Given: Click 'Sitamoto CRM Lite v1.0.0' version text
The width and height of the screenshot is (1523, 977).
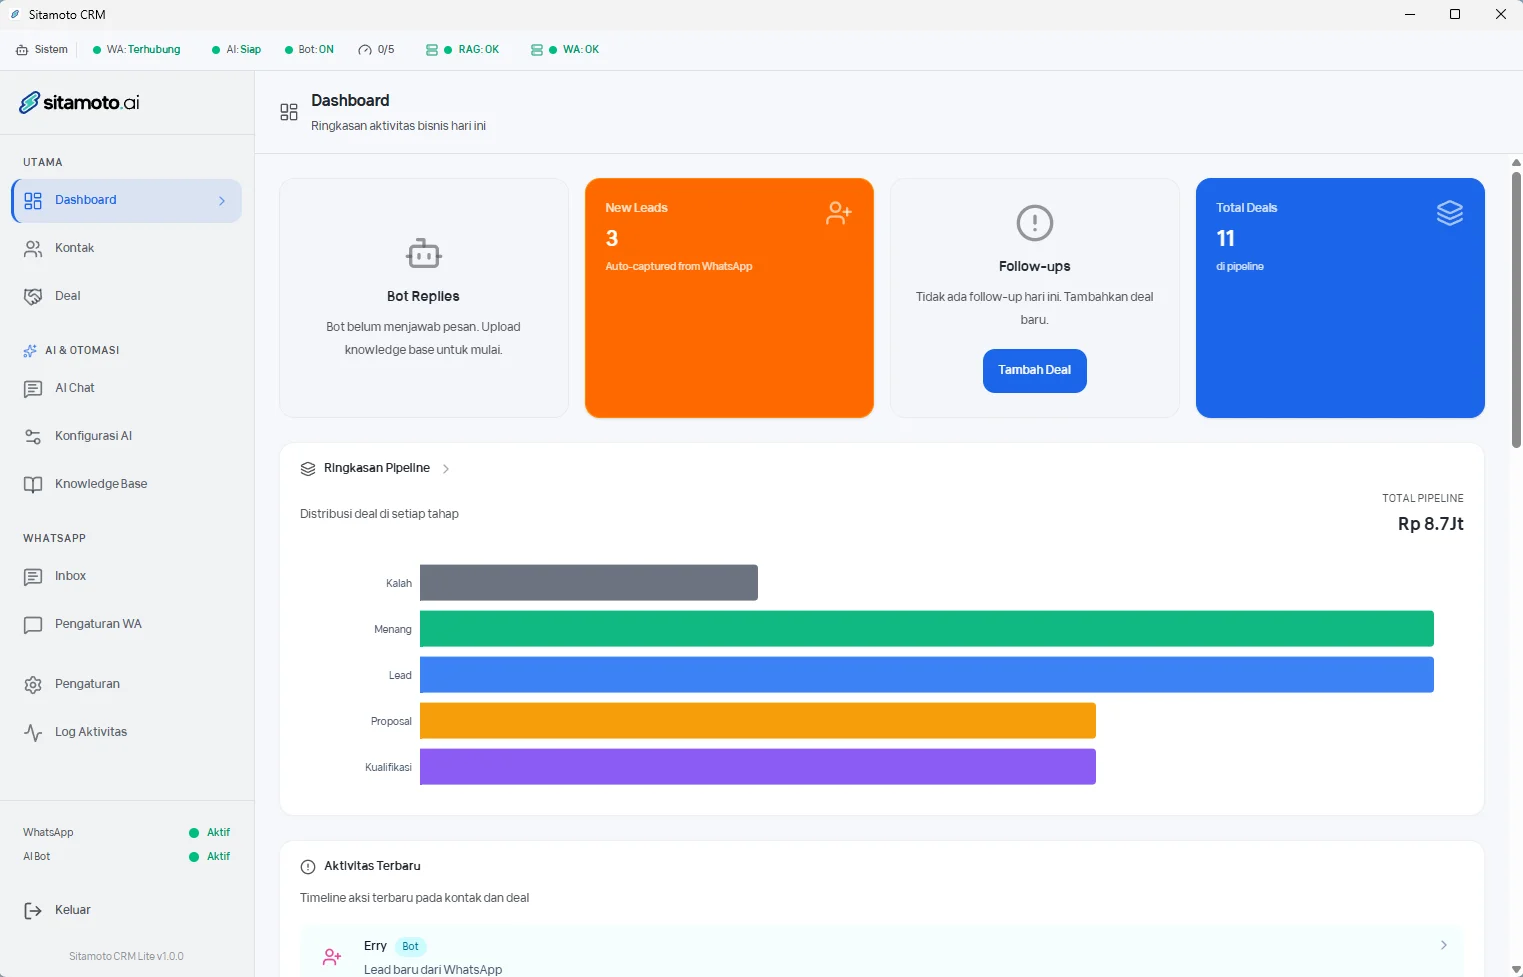Looking at the screenshot, I should click(x=127, y=957).
